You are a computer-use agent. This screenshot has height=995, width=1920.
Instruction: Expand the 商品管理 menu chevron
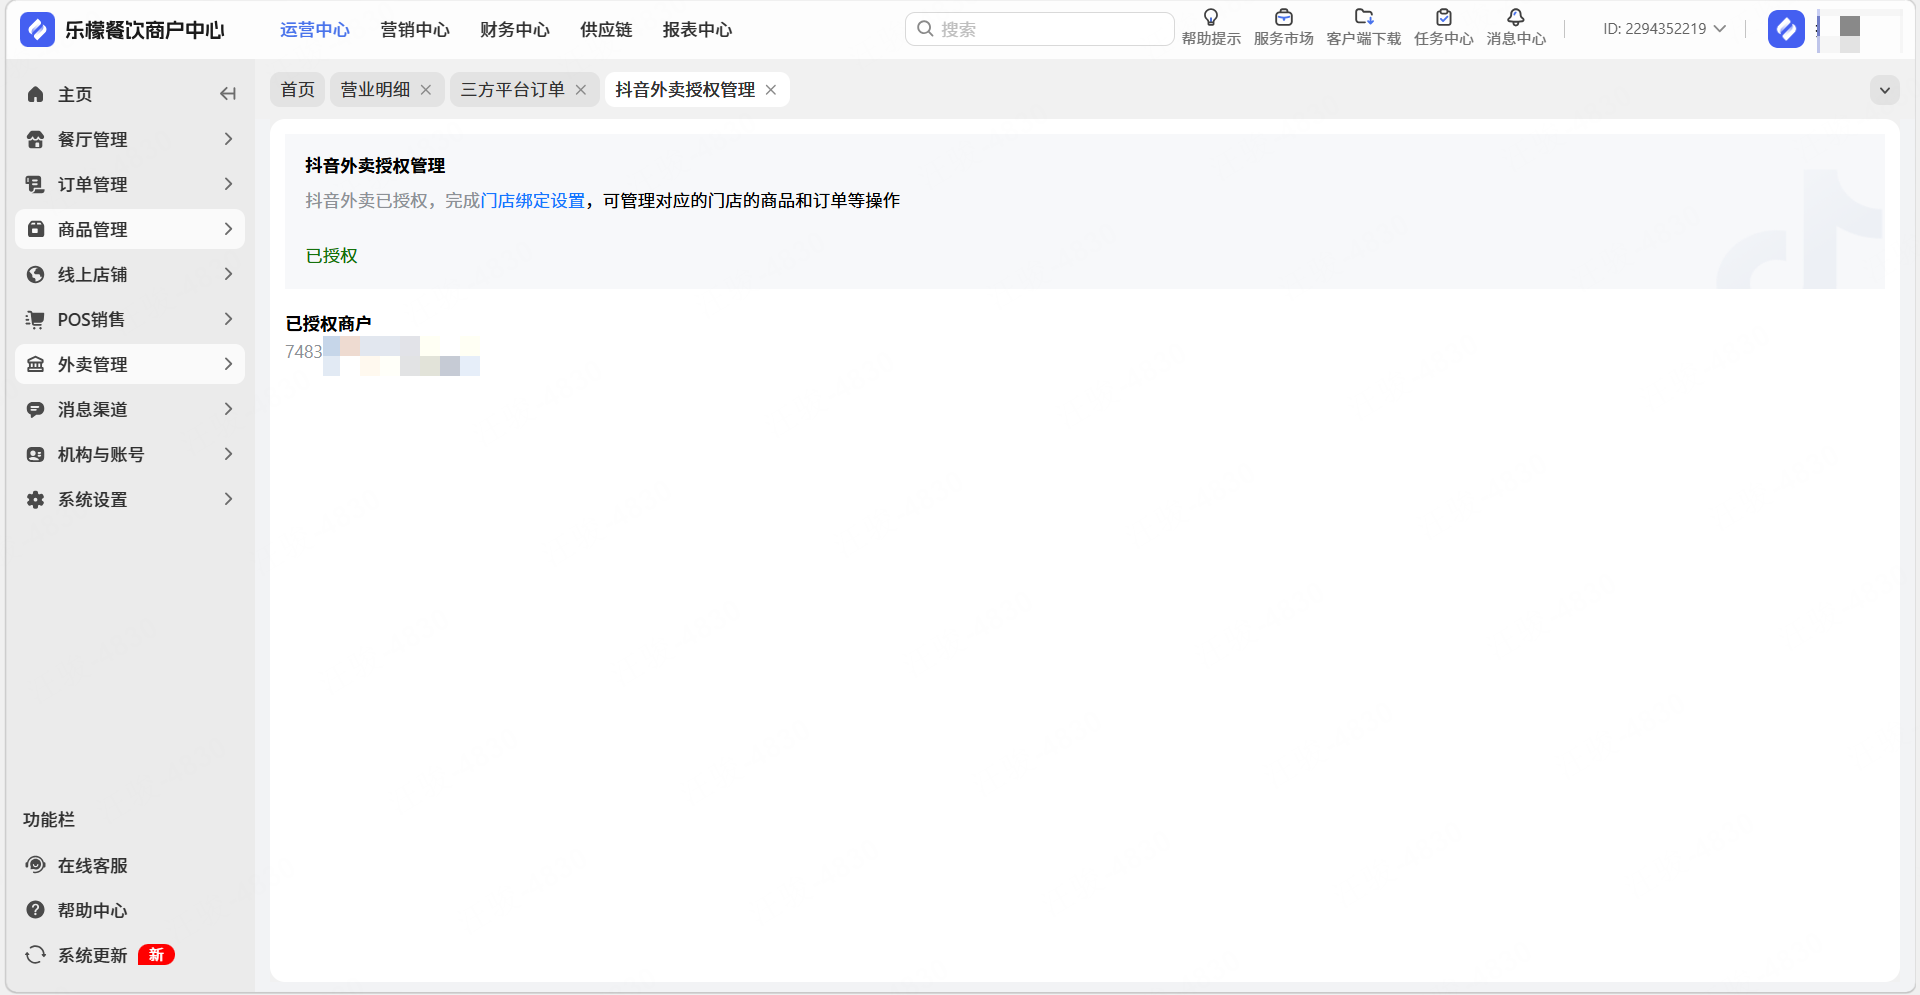(228, 229)
